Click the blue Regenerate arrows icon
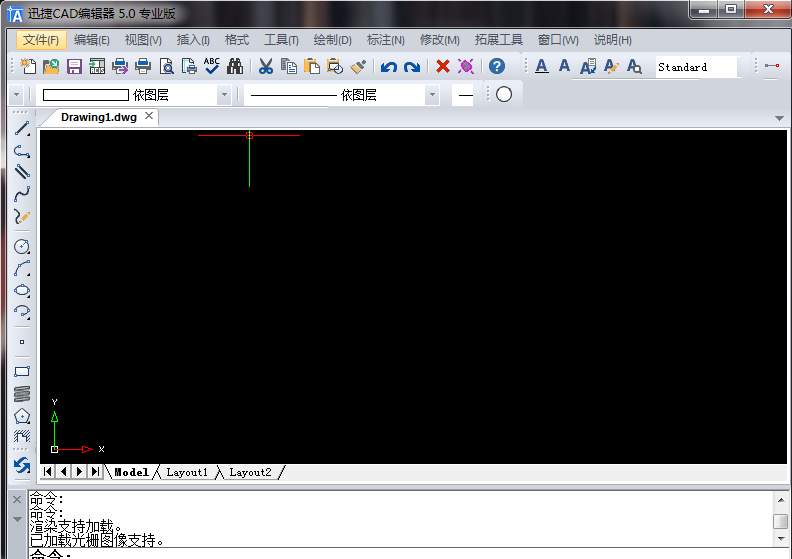792x559 pixels. [22, 465]
